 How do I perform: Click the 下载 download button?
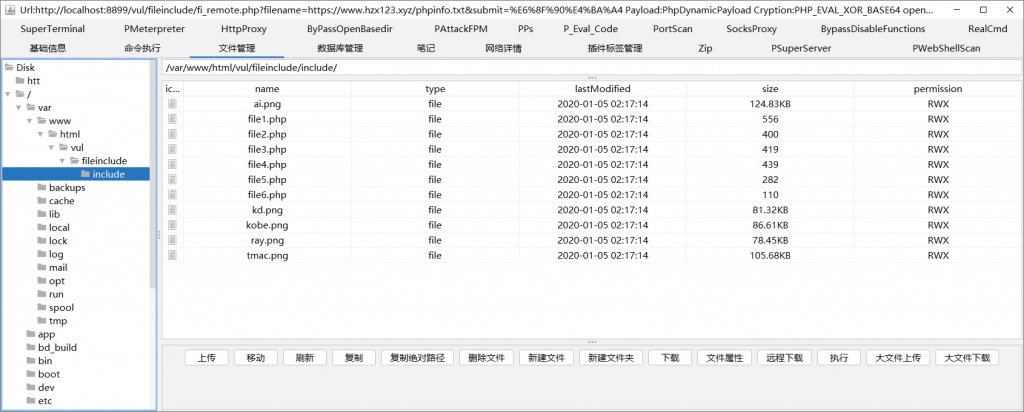click(670, 358)
